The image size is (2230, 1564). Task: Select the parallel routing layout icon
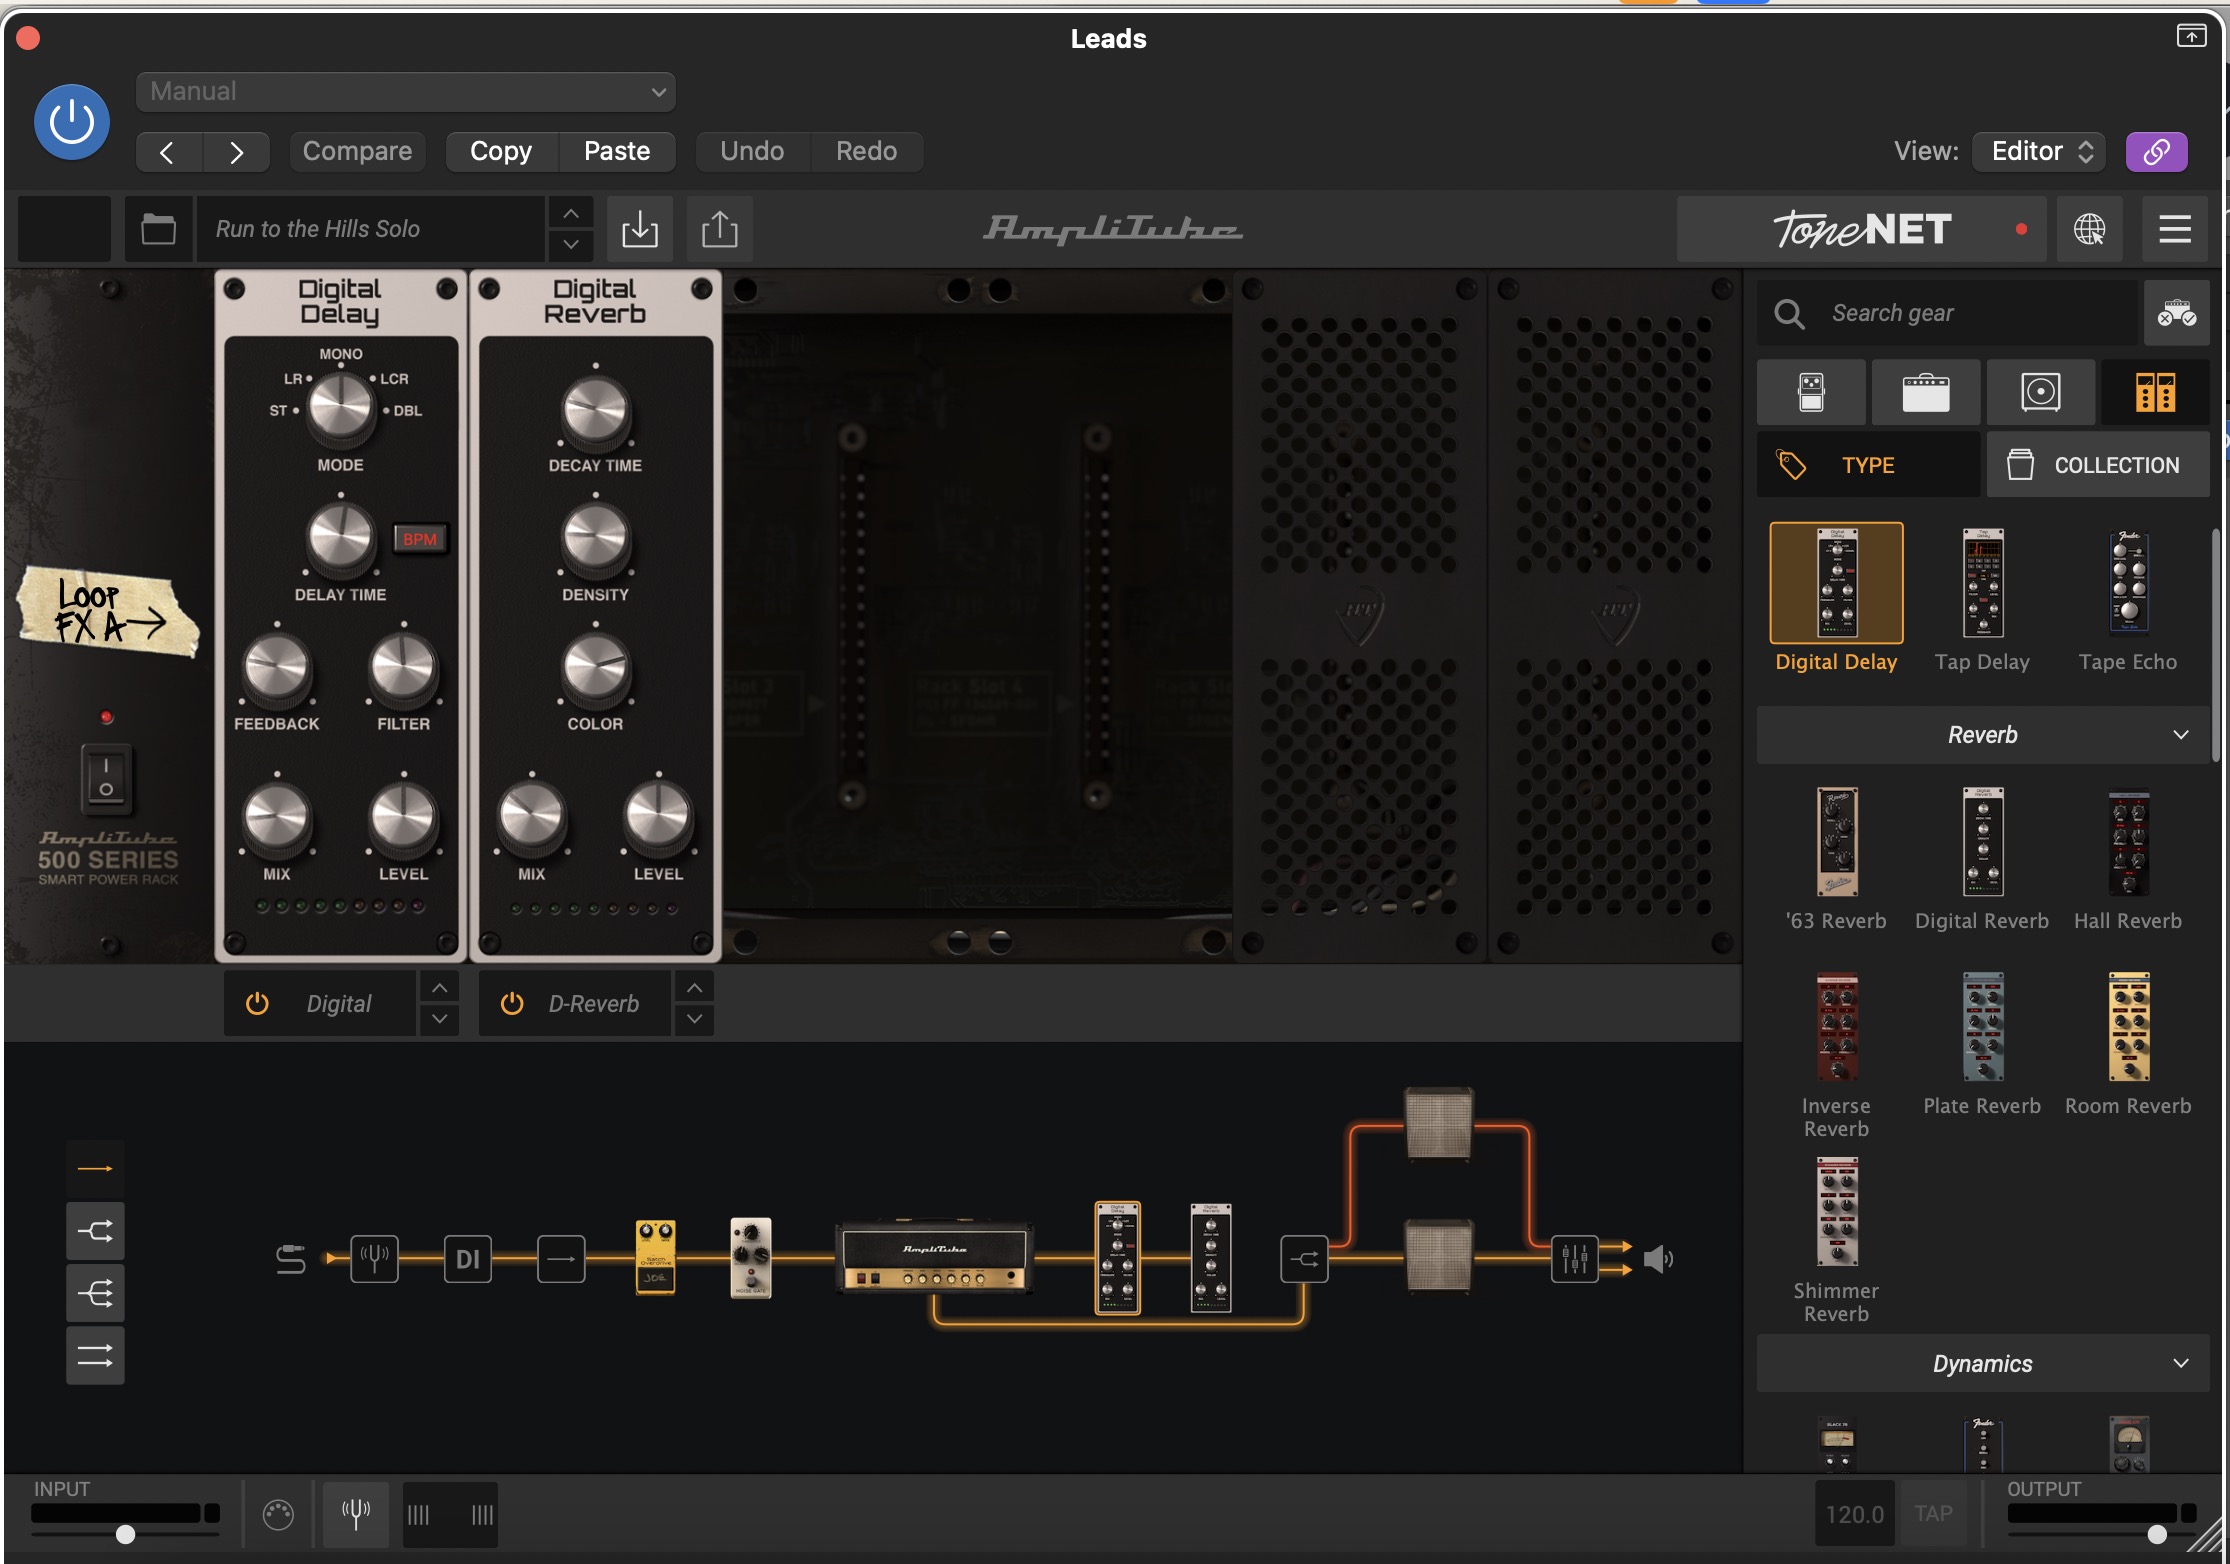[95, 1356]
